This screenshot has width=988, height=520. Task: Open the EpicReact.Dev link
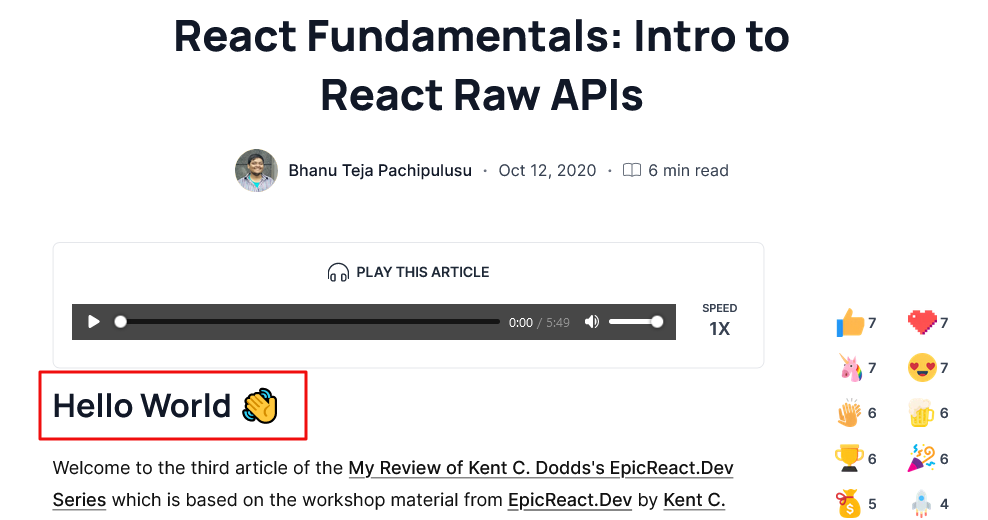click(569, 500)
